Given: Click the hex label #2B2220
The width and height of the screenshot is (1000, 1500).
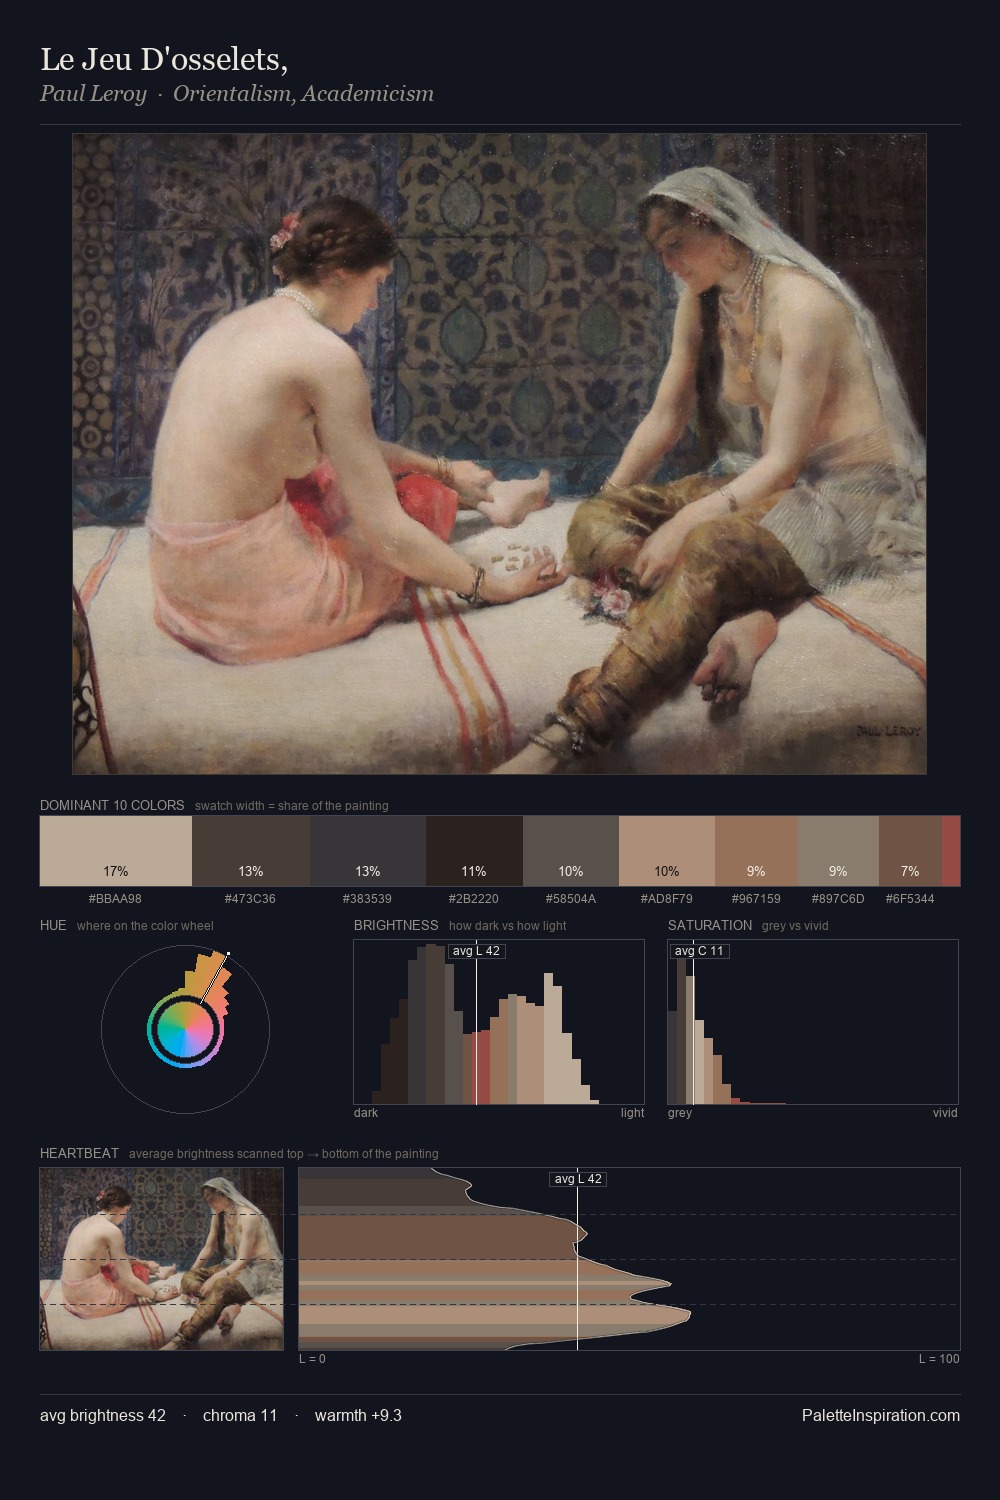Looking at the screenshot, I should point(474,898).
